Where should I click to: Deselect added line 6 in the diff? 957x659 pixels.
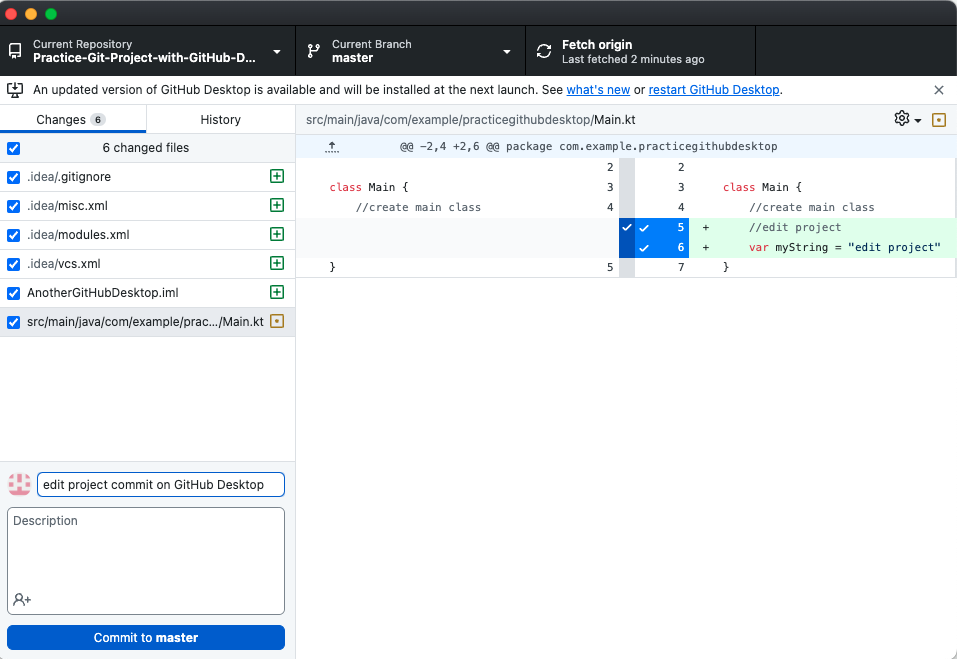click(x=662, y=248)
